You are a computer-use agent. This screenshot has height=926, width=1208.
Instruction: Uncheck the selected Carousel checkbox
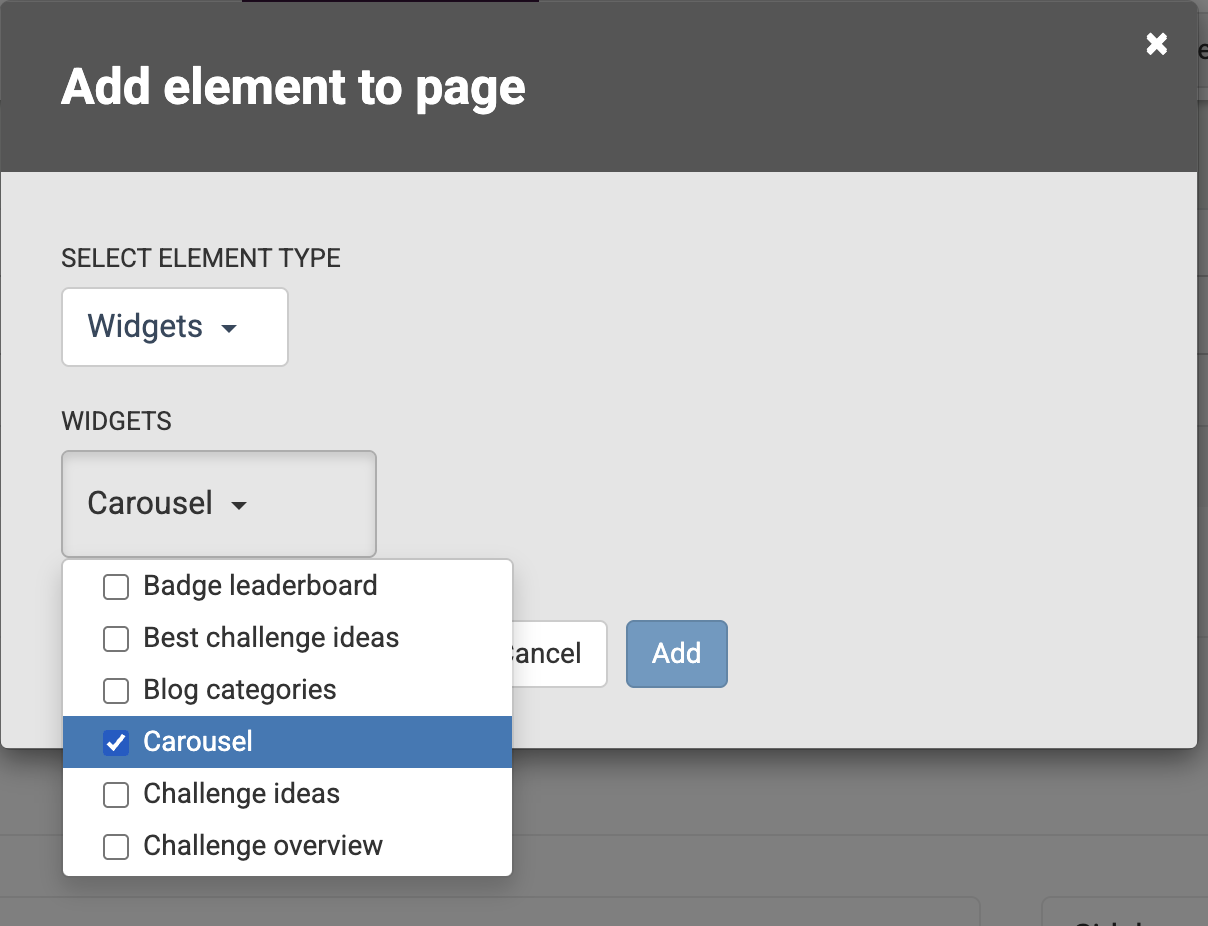(116, 743)
